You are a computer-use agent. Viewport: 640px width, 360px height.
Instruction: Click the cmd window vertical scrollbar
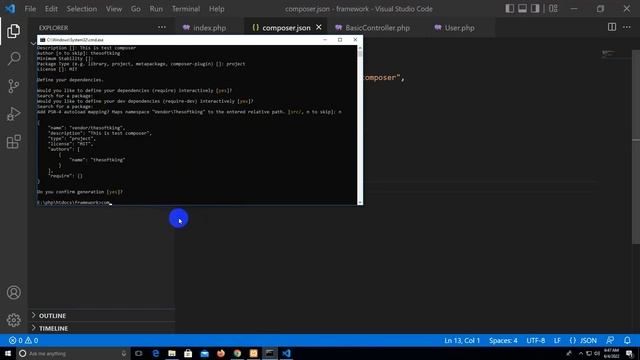[360, 124]
